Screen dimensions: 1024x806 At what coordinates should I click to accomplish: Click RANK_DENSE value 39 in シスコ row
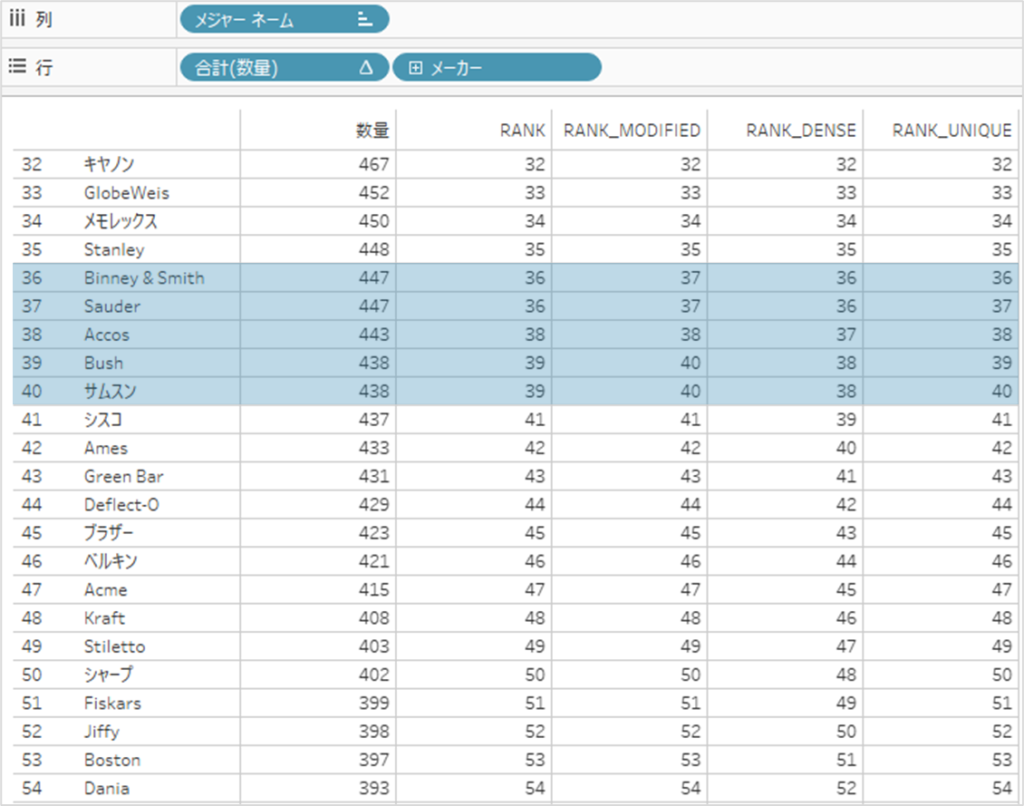click(x=846, y=419)
